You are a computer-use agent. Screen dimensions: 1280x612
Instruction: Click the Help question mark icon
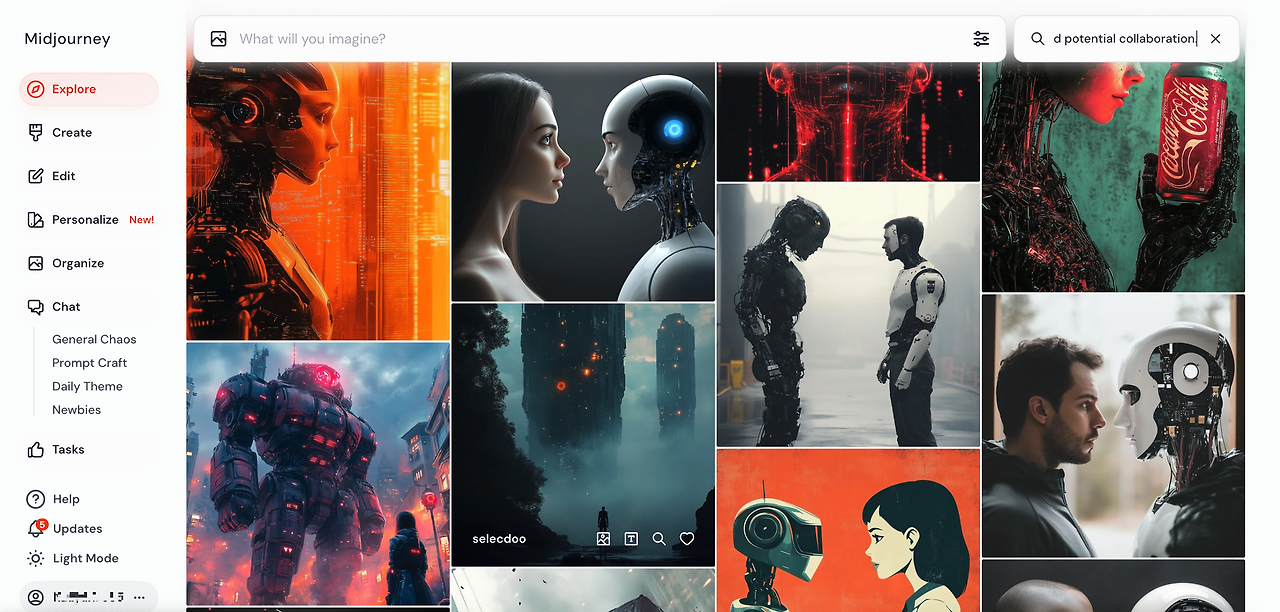(x=36, y=499)
